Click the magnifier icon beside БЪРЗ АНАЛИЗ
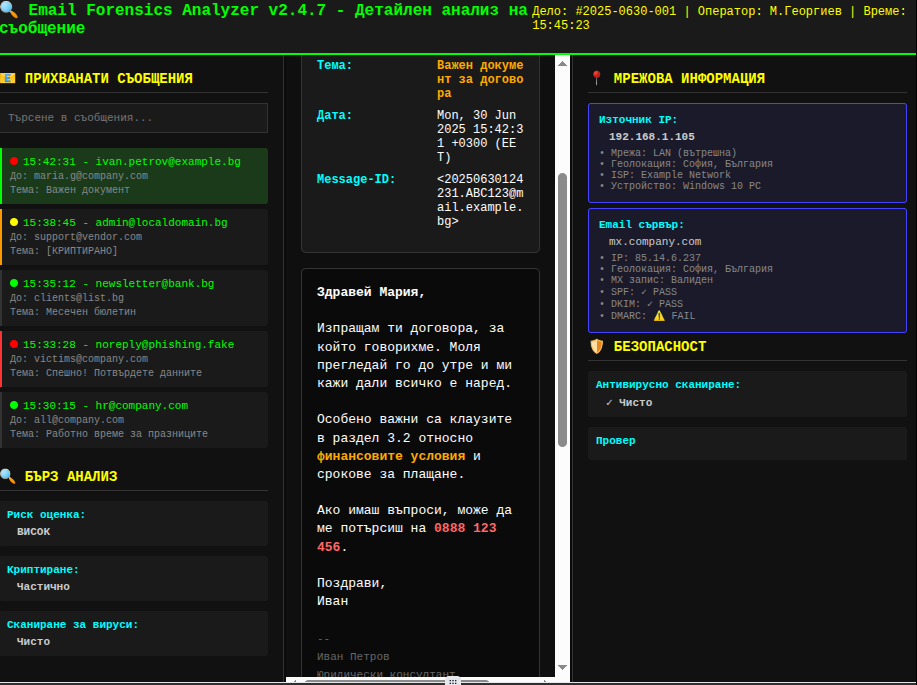 (x=8, y=476)
